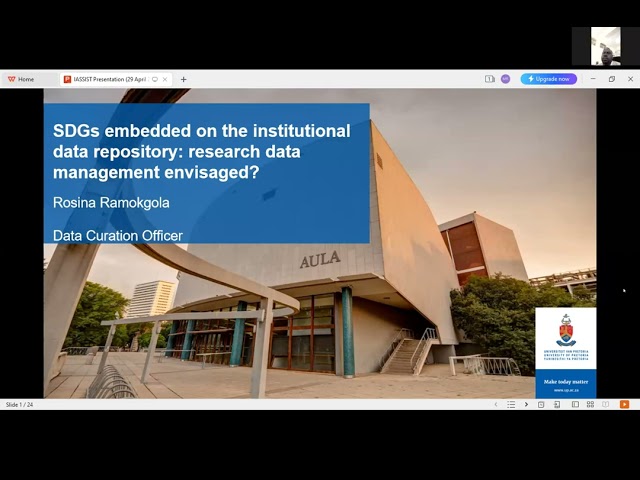The width and height of the screenshot is (640, 480).
Task: Switch to normal view in status bar
Action: [x=575, y=404]
